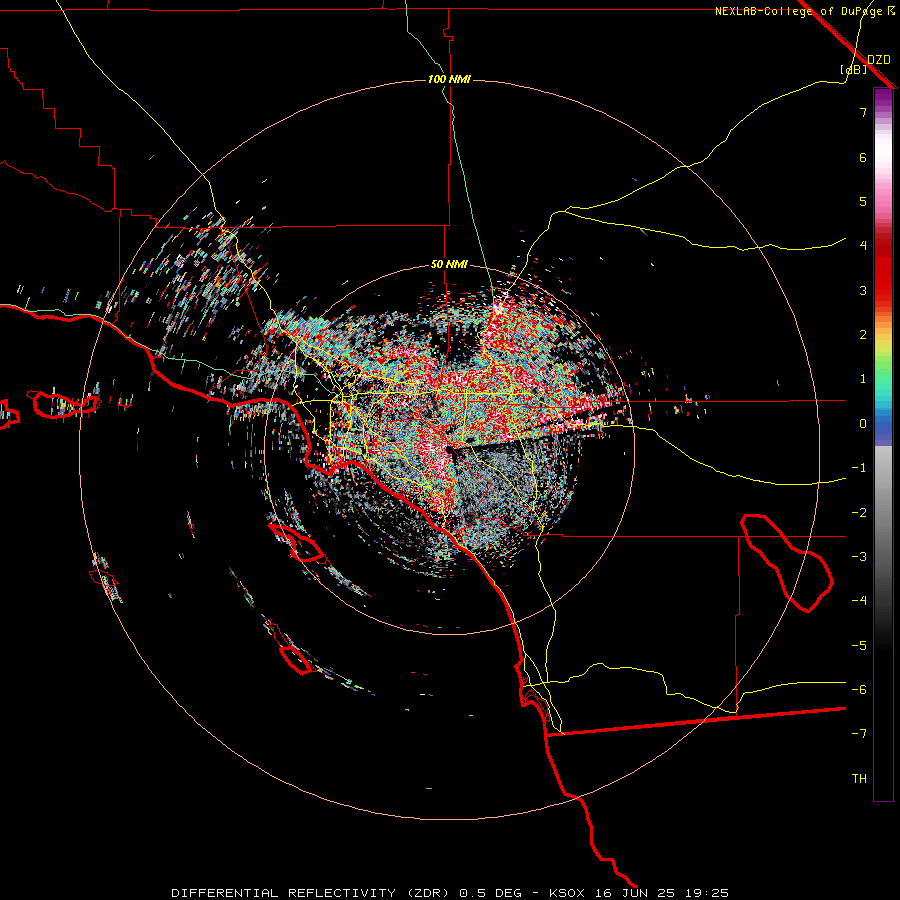This screenshot has height=900, width=900.
Task: Pick the -3 tick label on the scale
Action: [x=859, y=557]
